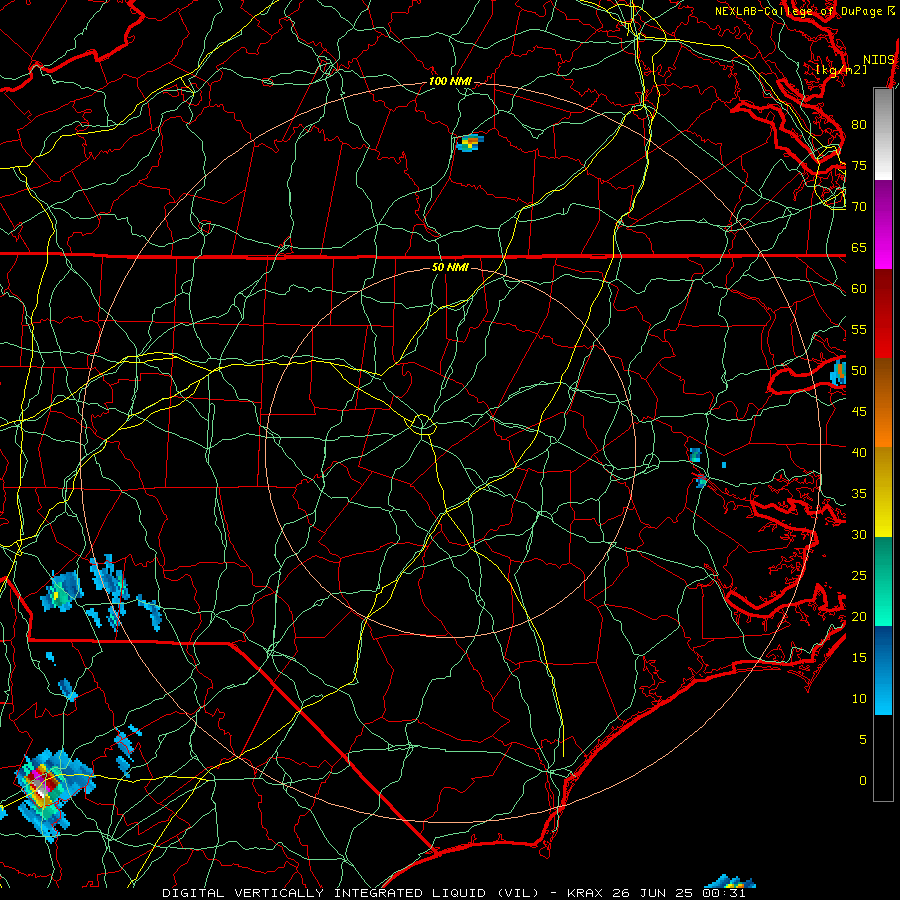Select the 75 value on the color scale

(x=859, y=165)
